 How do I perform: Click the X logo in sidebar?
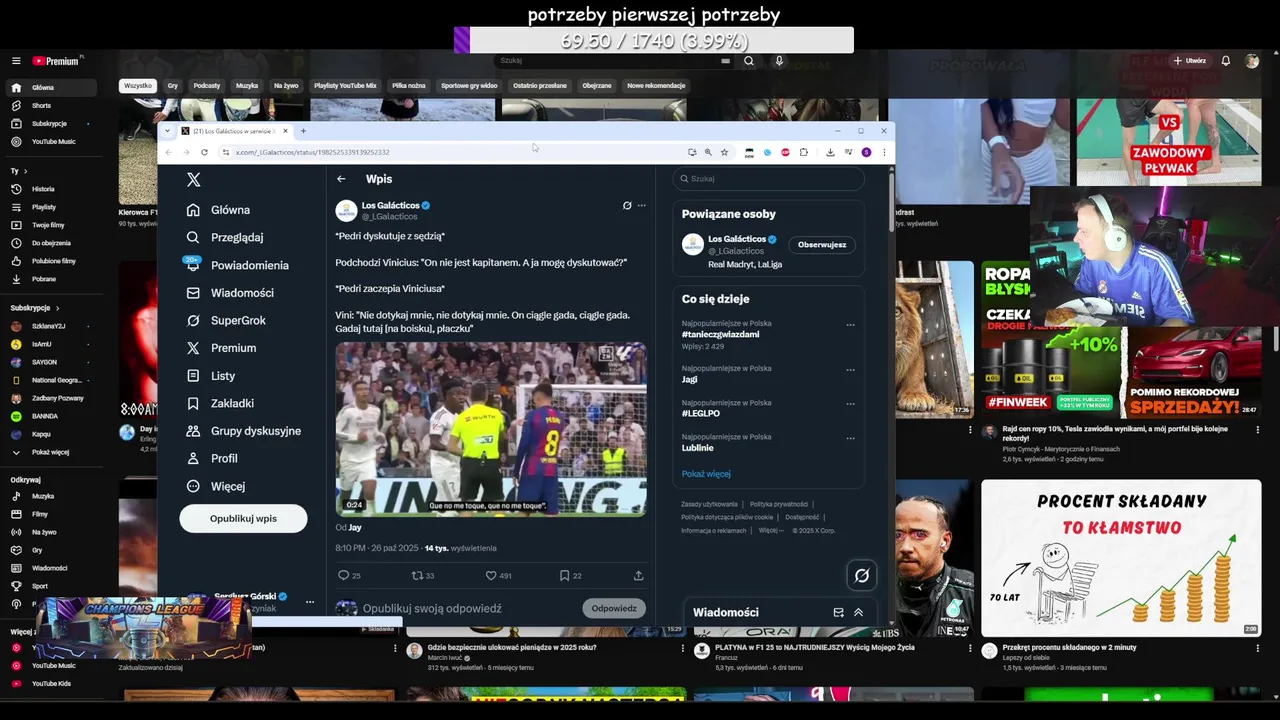194,180
